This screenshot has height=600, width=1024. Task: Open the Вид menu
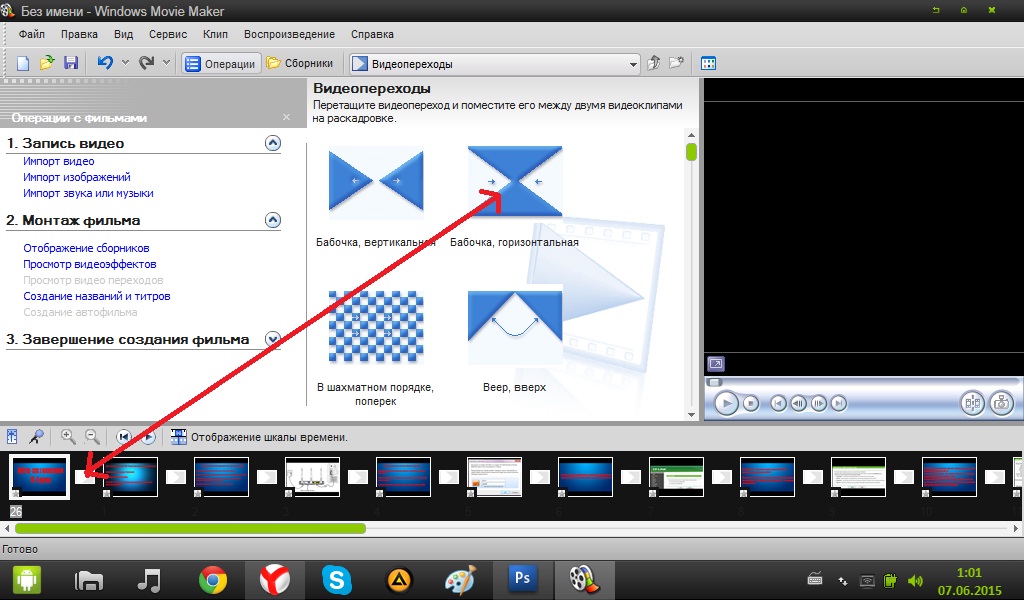[x=123, y=34]
